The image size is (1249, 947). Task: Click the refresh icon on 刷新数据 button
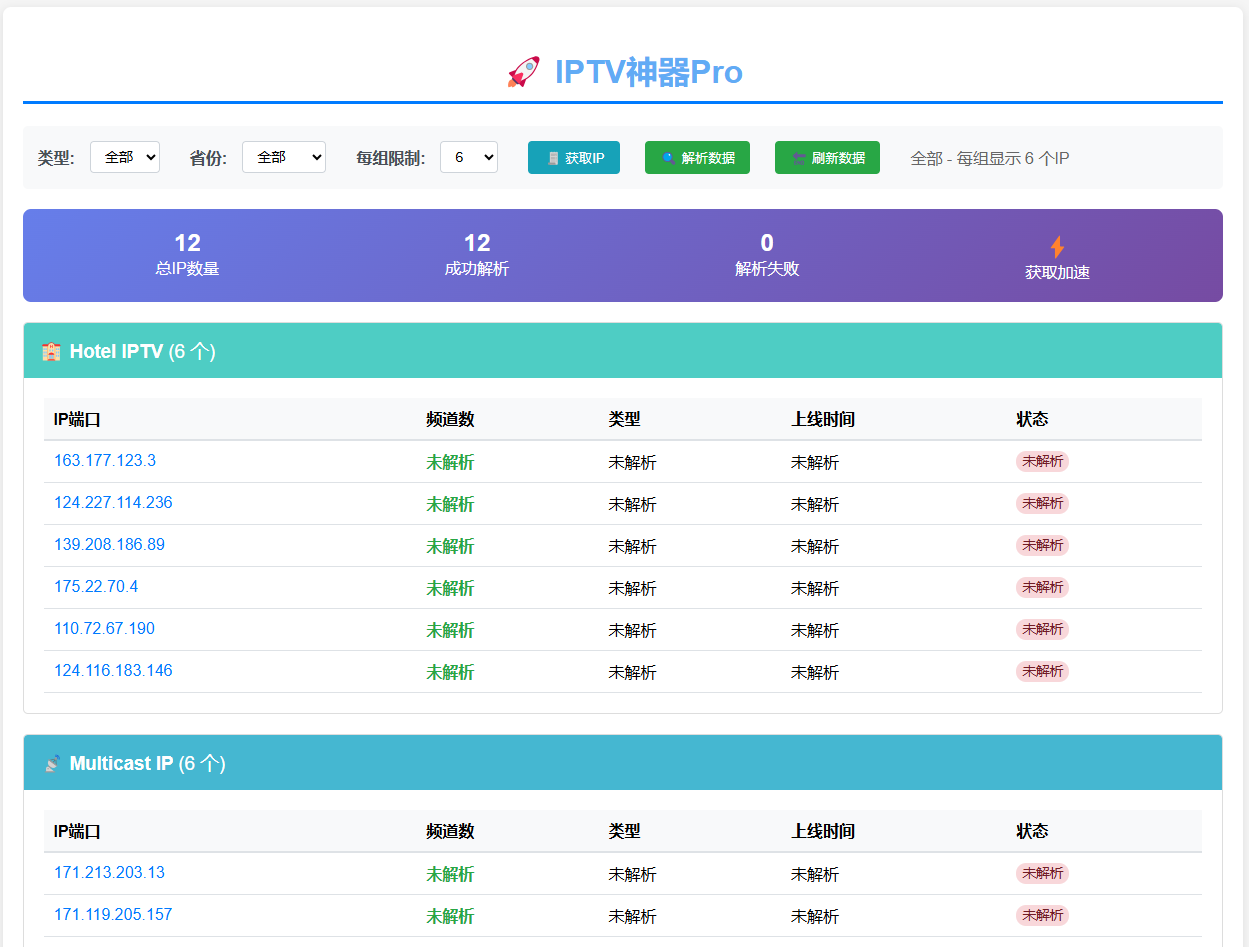[799, 158]
